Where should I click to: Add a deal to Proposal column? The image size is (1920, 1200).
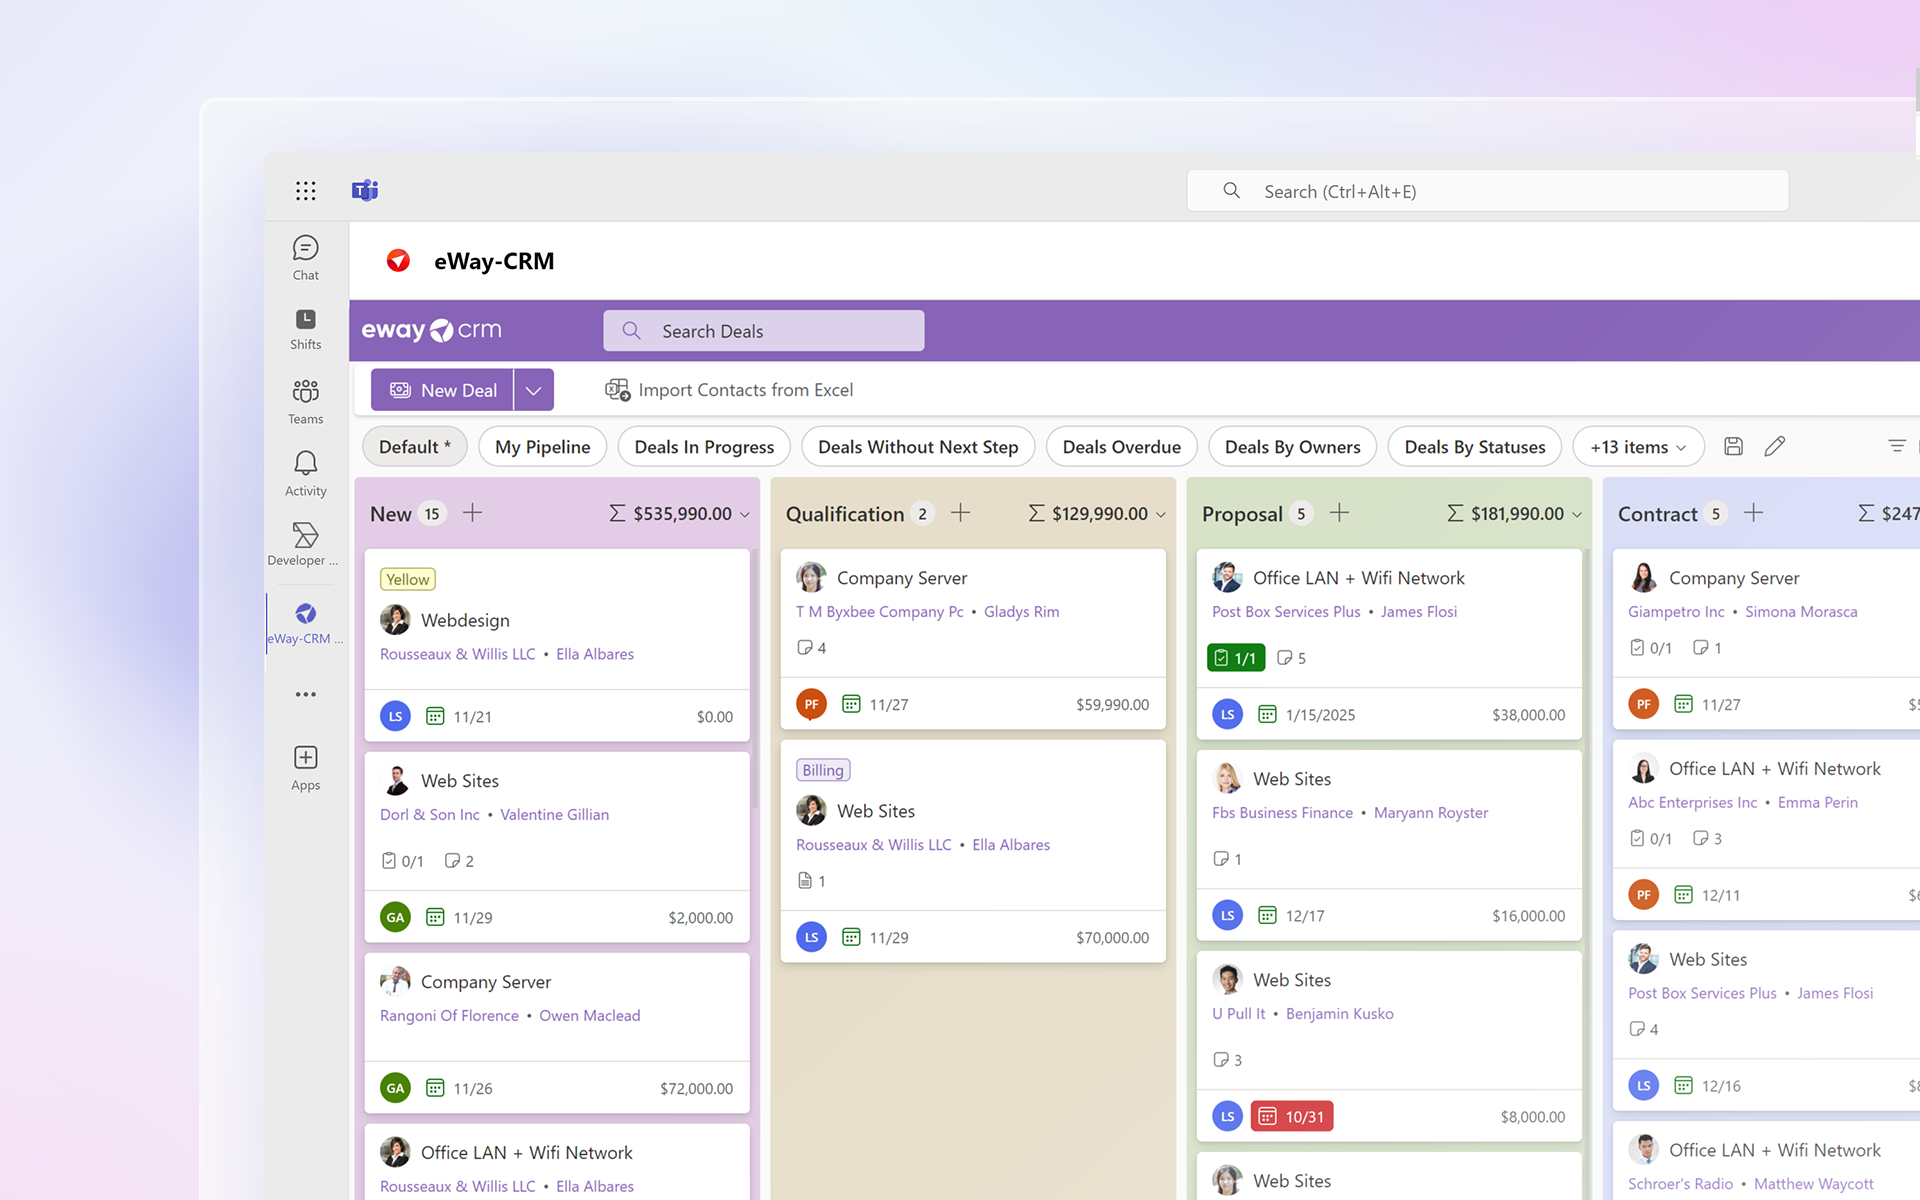(1340, 513)
